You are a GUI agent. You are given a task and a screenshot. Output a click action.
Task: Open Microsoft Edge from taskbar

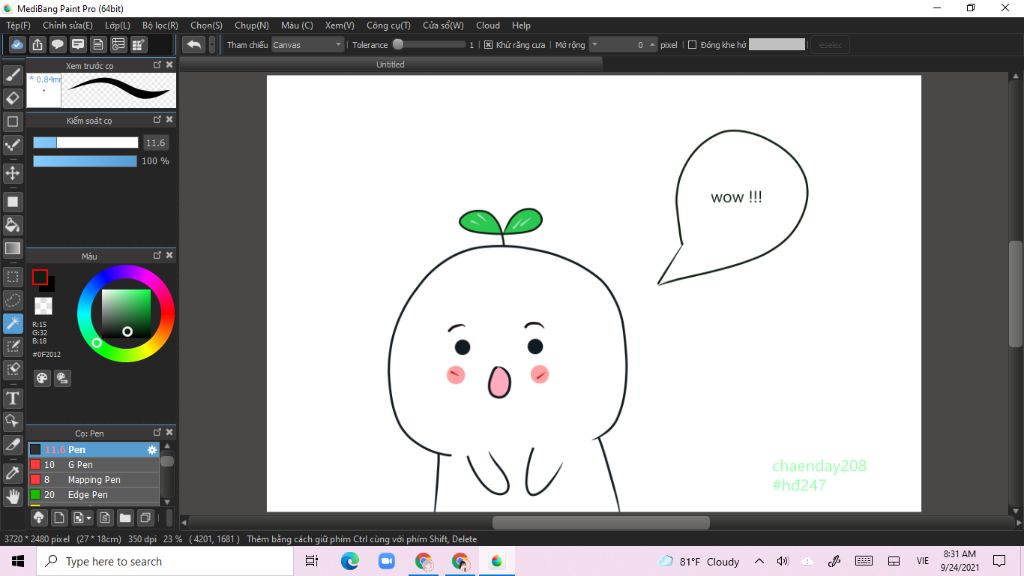349,561
